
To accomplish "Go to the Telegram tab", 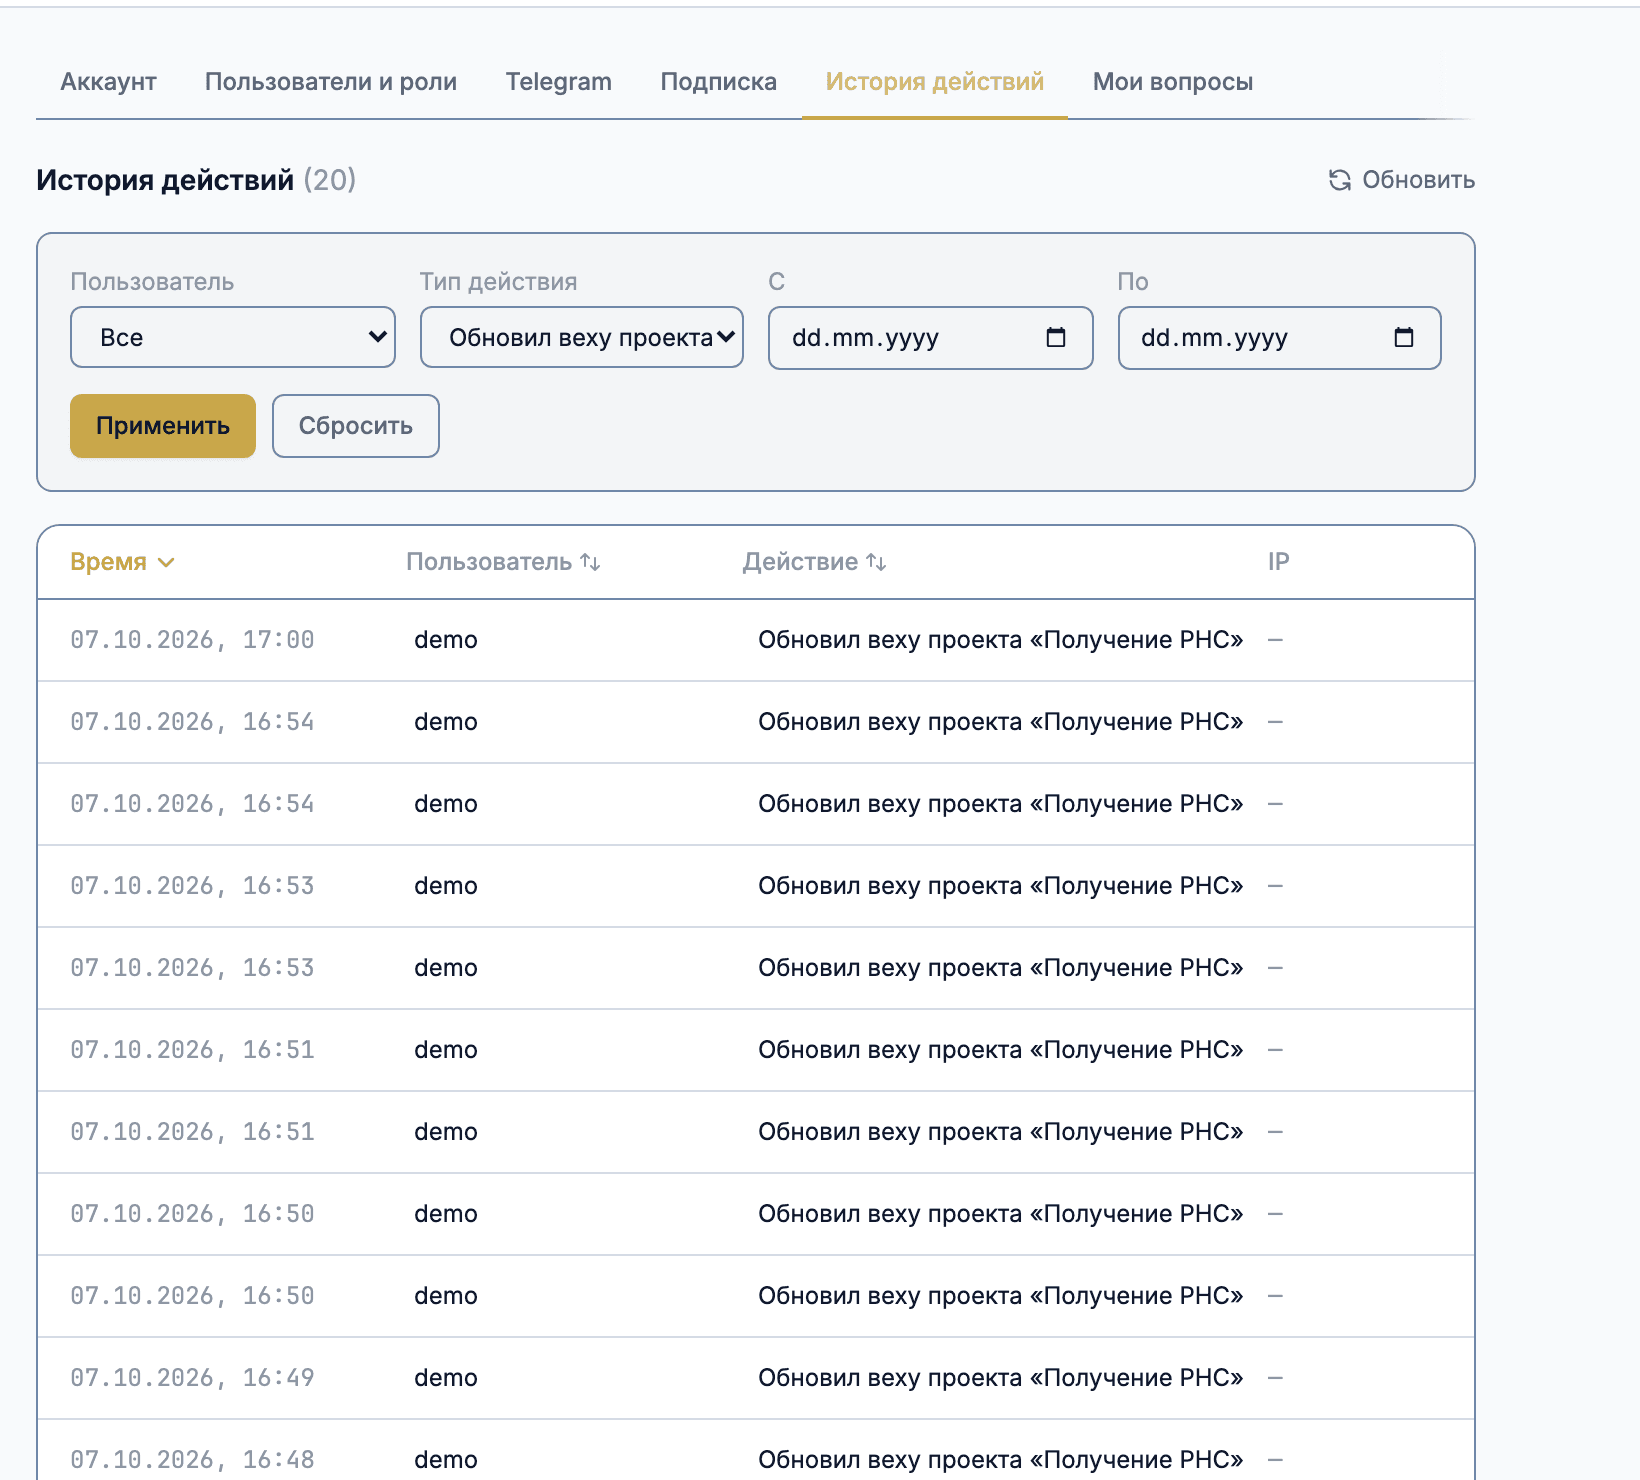I will pyautogui.click(x=559, y=82).
